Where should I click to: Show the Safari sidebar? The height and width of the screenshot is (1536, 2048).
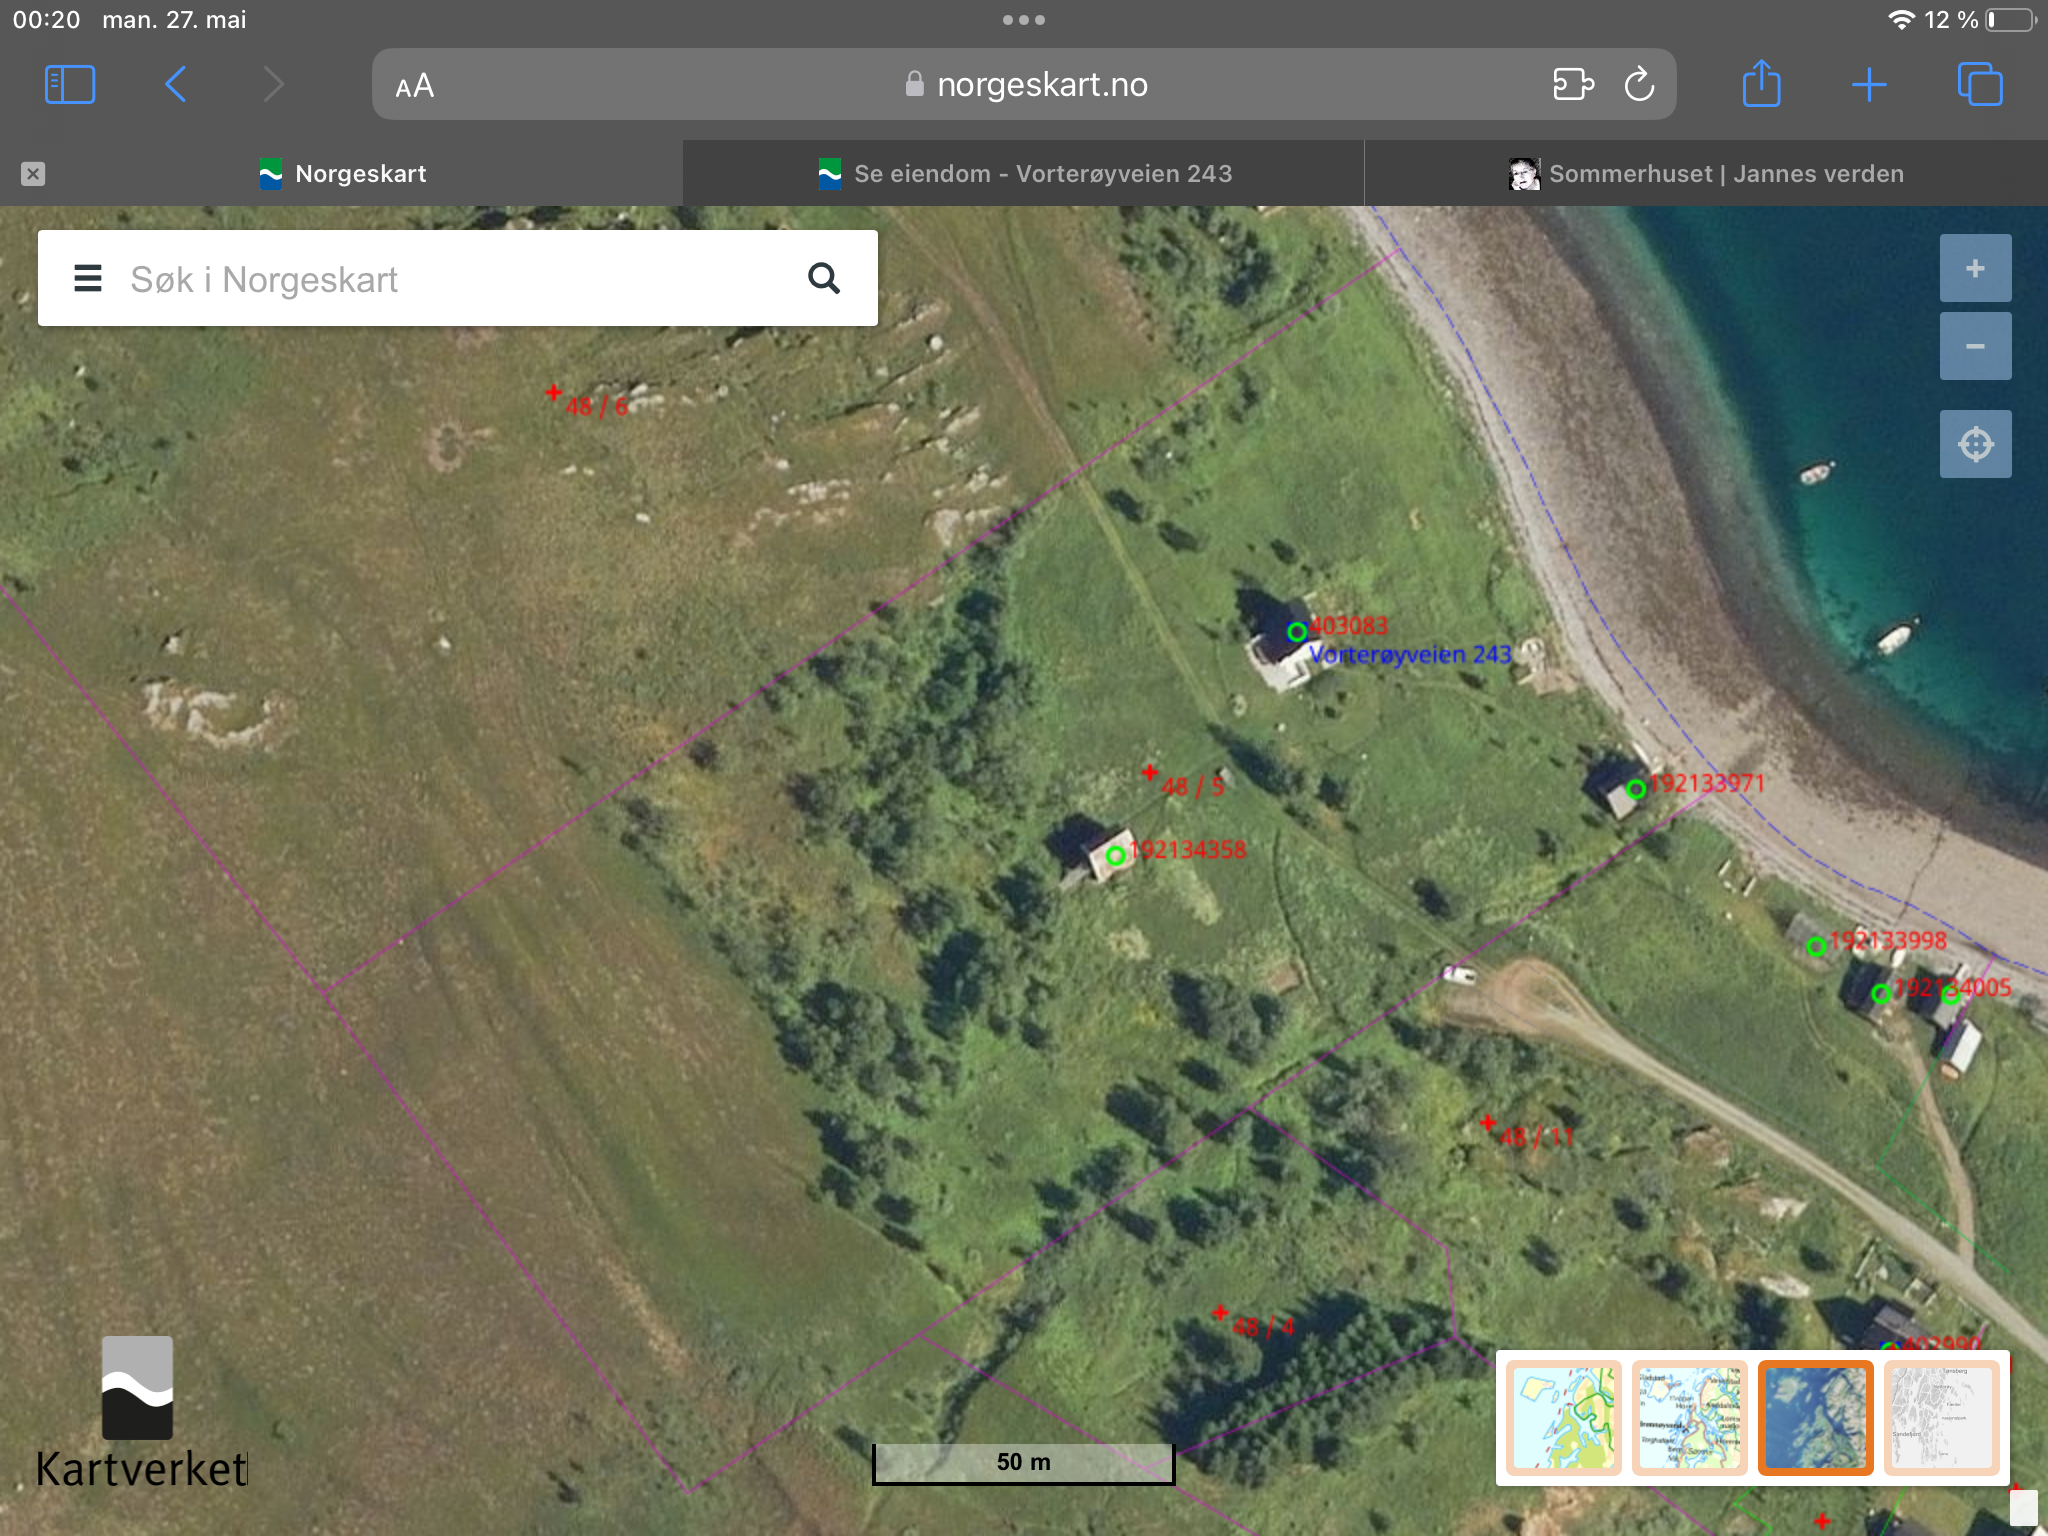(70, 85)
